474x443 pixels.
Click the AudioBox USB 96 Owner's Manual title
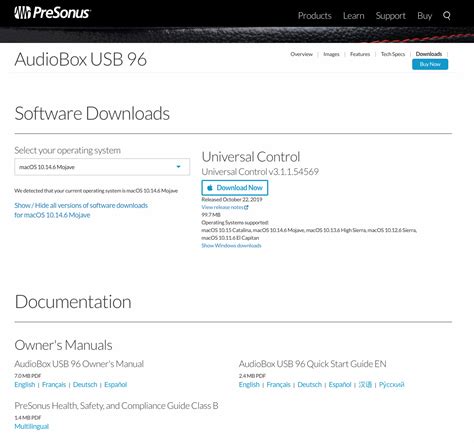(79, 364)
